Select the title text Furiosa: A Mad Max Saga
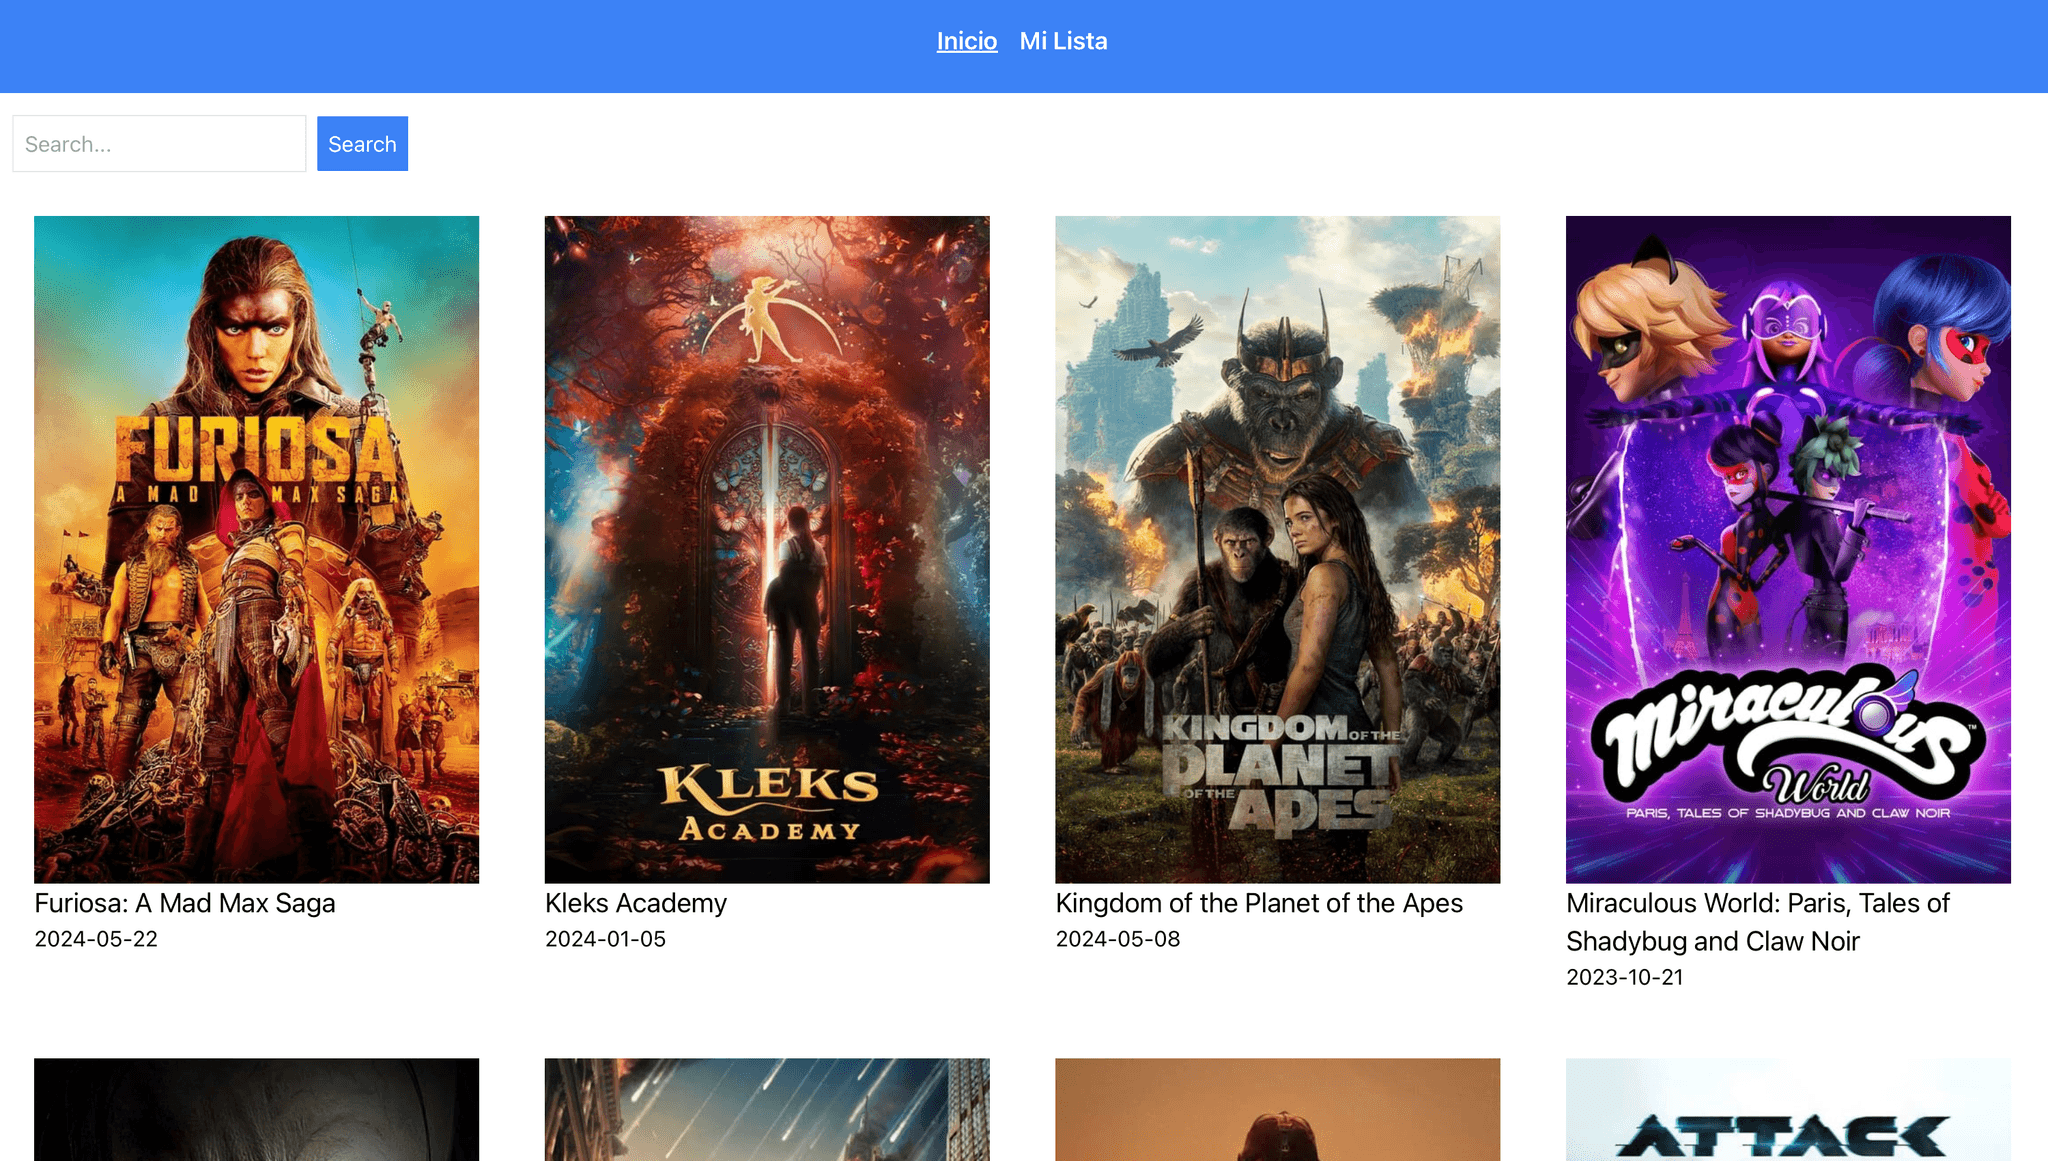Viewport: 2048px width, 1161px height. tap(185, 903)
